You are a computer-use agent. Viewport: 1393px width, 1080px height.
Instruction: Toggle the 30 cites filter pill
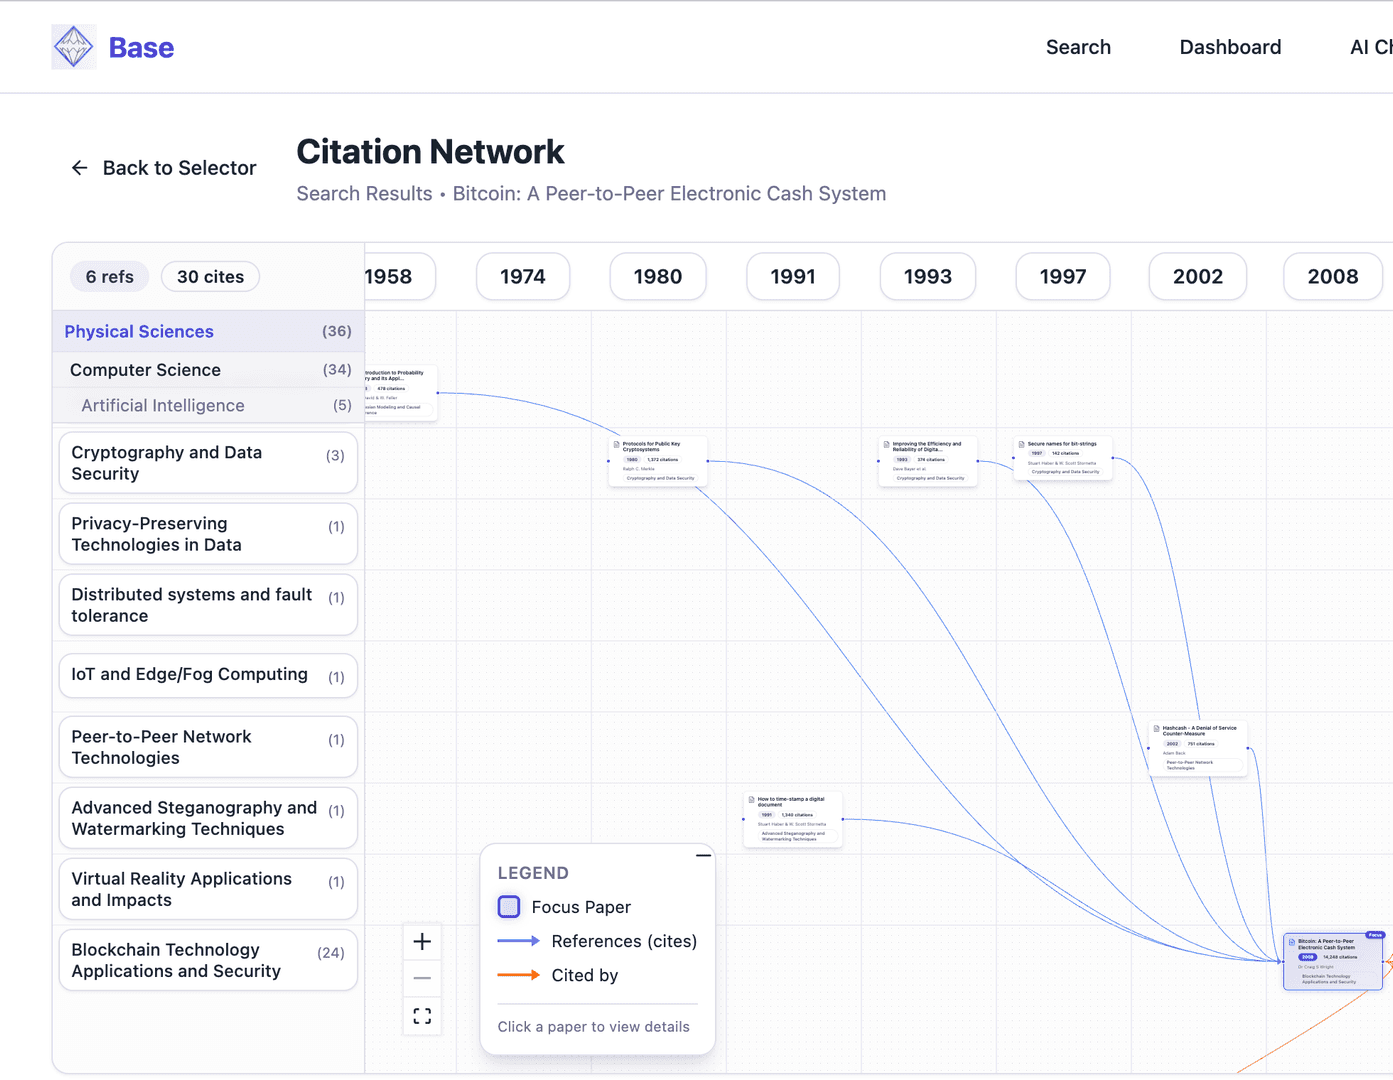pos(210,277)
